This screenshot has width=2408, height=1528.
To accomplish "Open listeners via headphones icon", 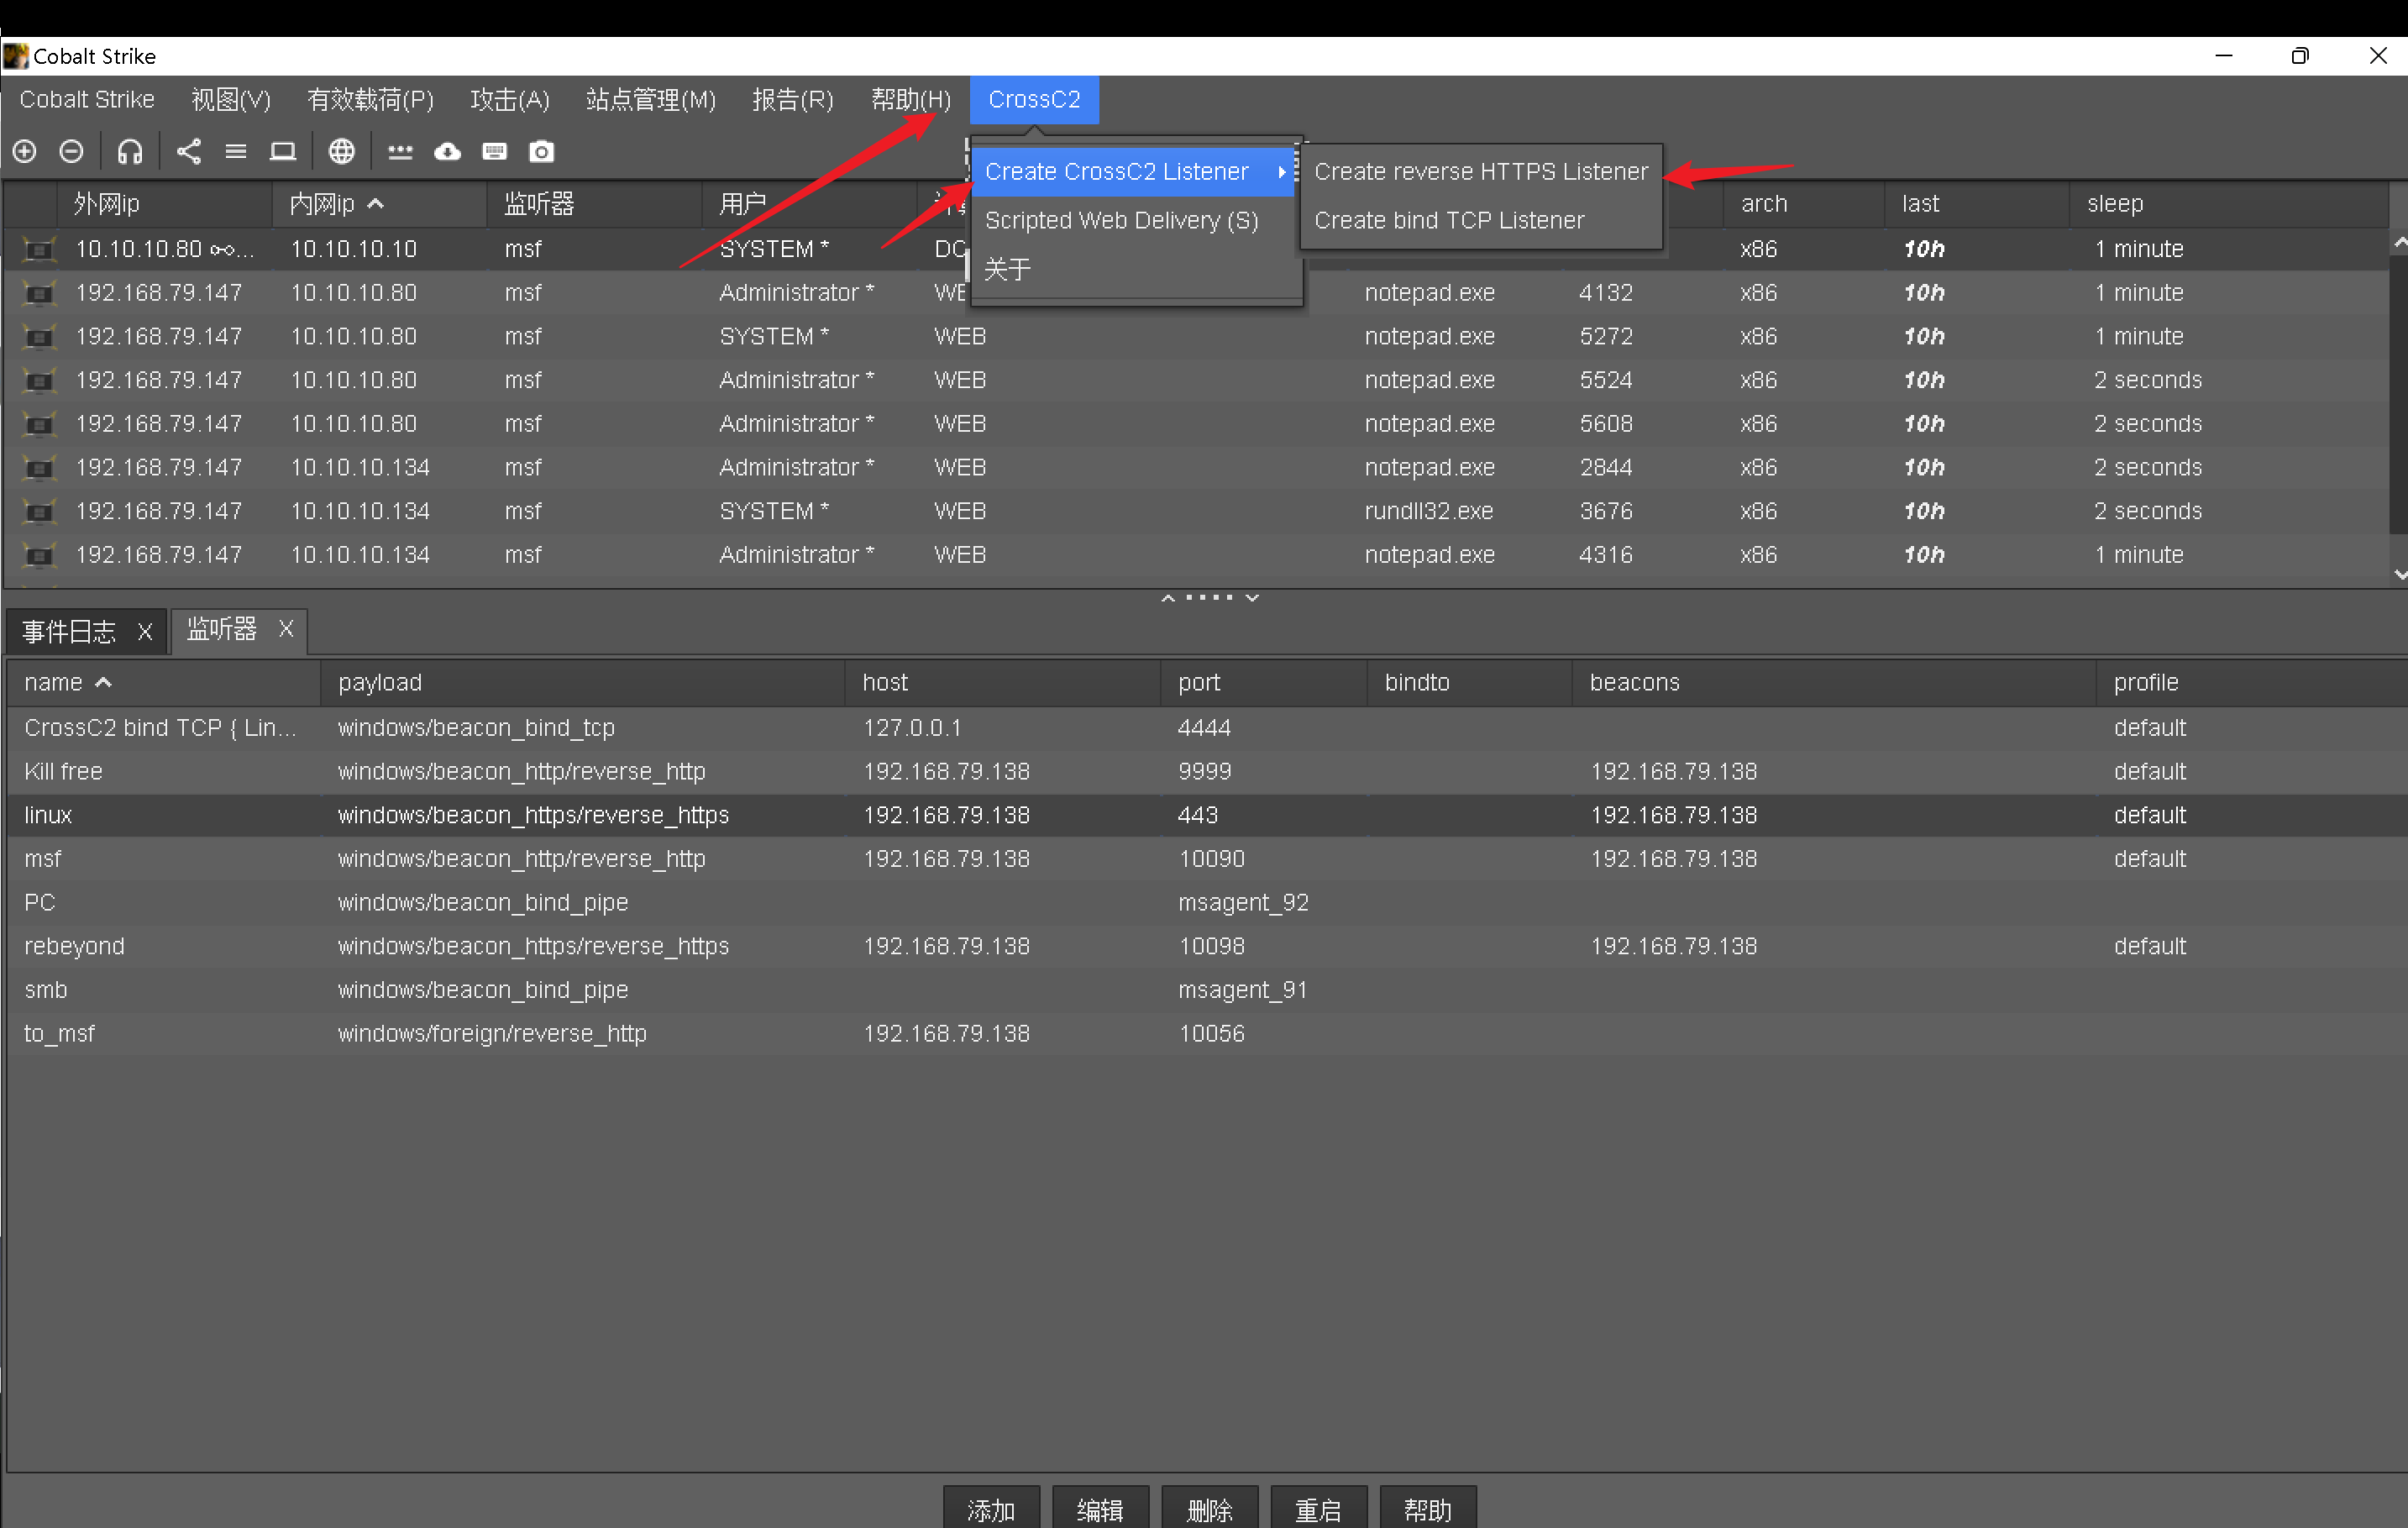I will pos(130,151).
